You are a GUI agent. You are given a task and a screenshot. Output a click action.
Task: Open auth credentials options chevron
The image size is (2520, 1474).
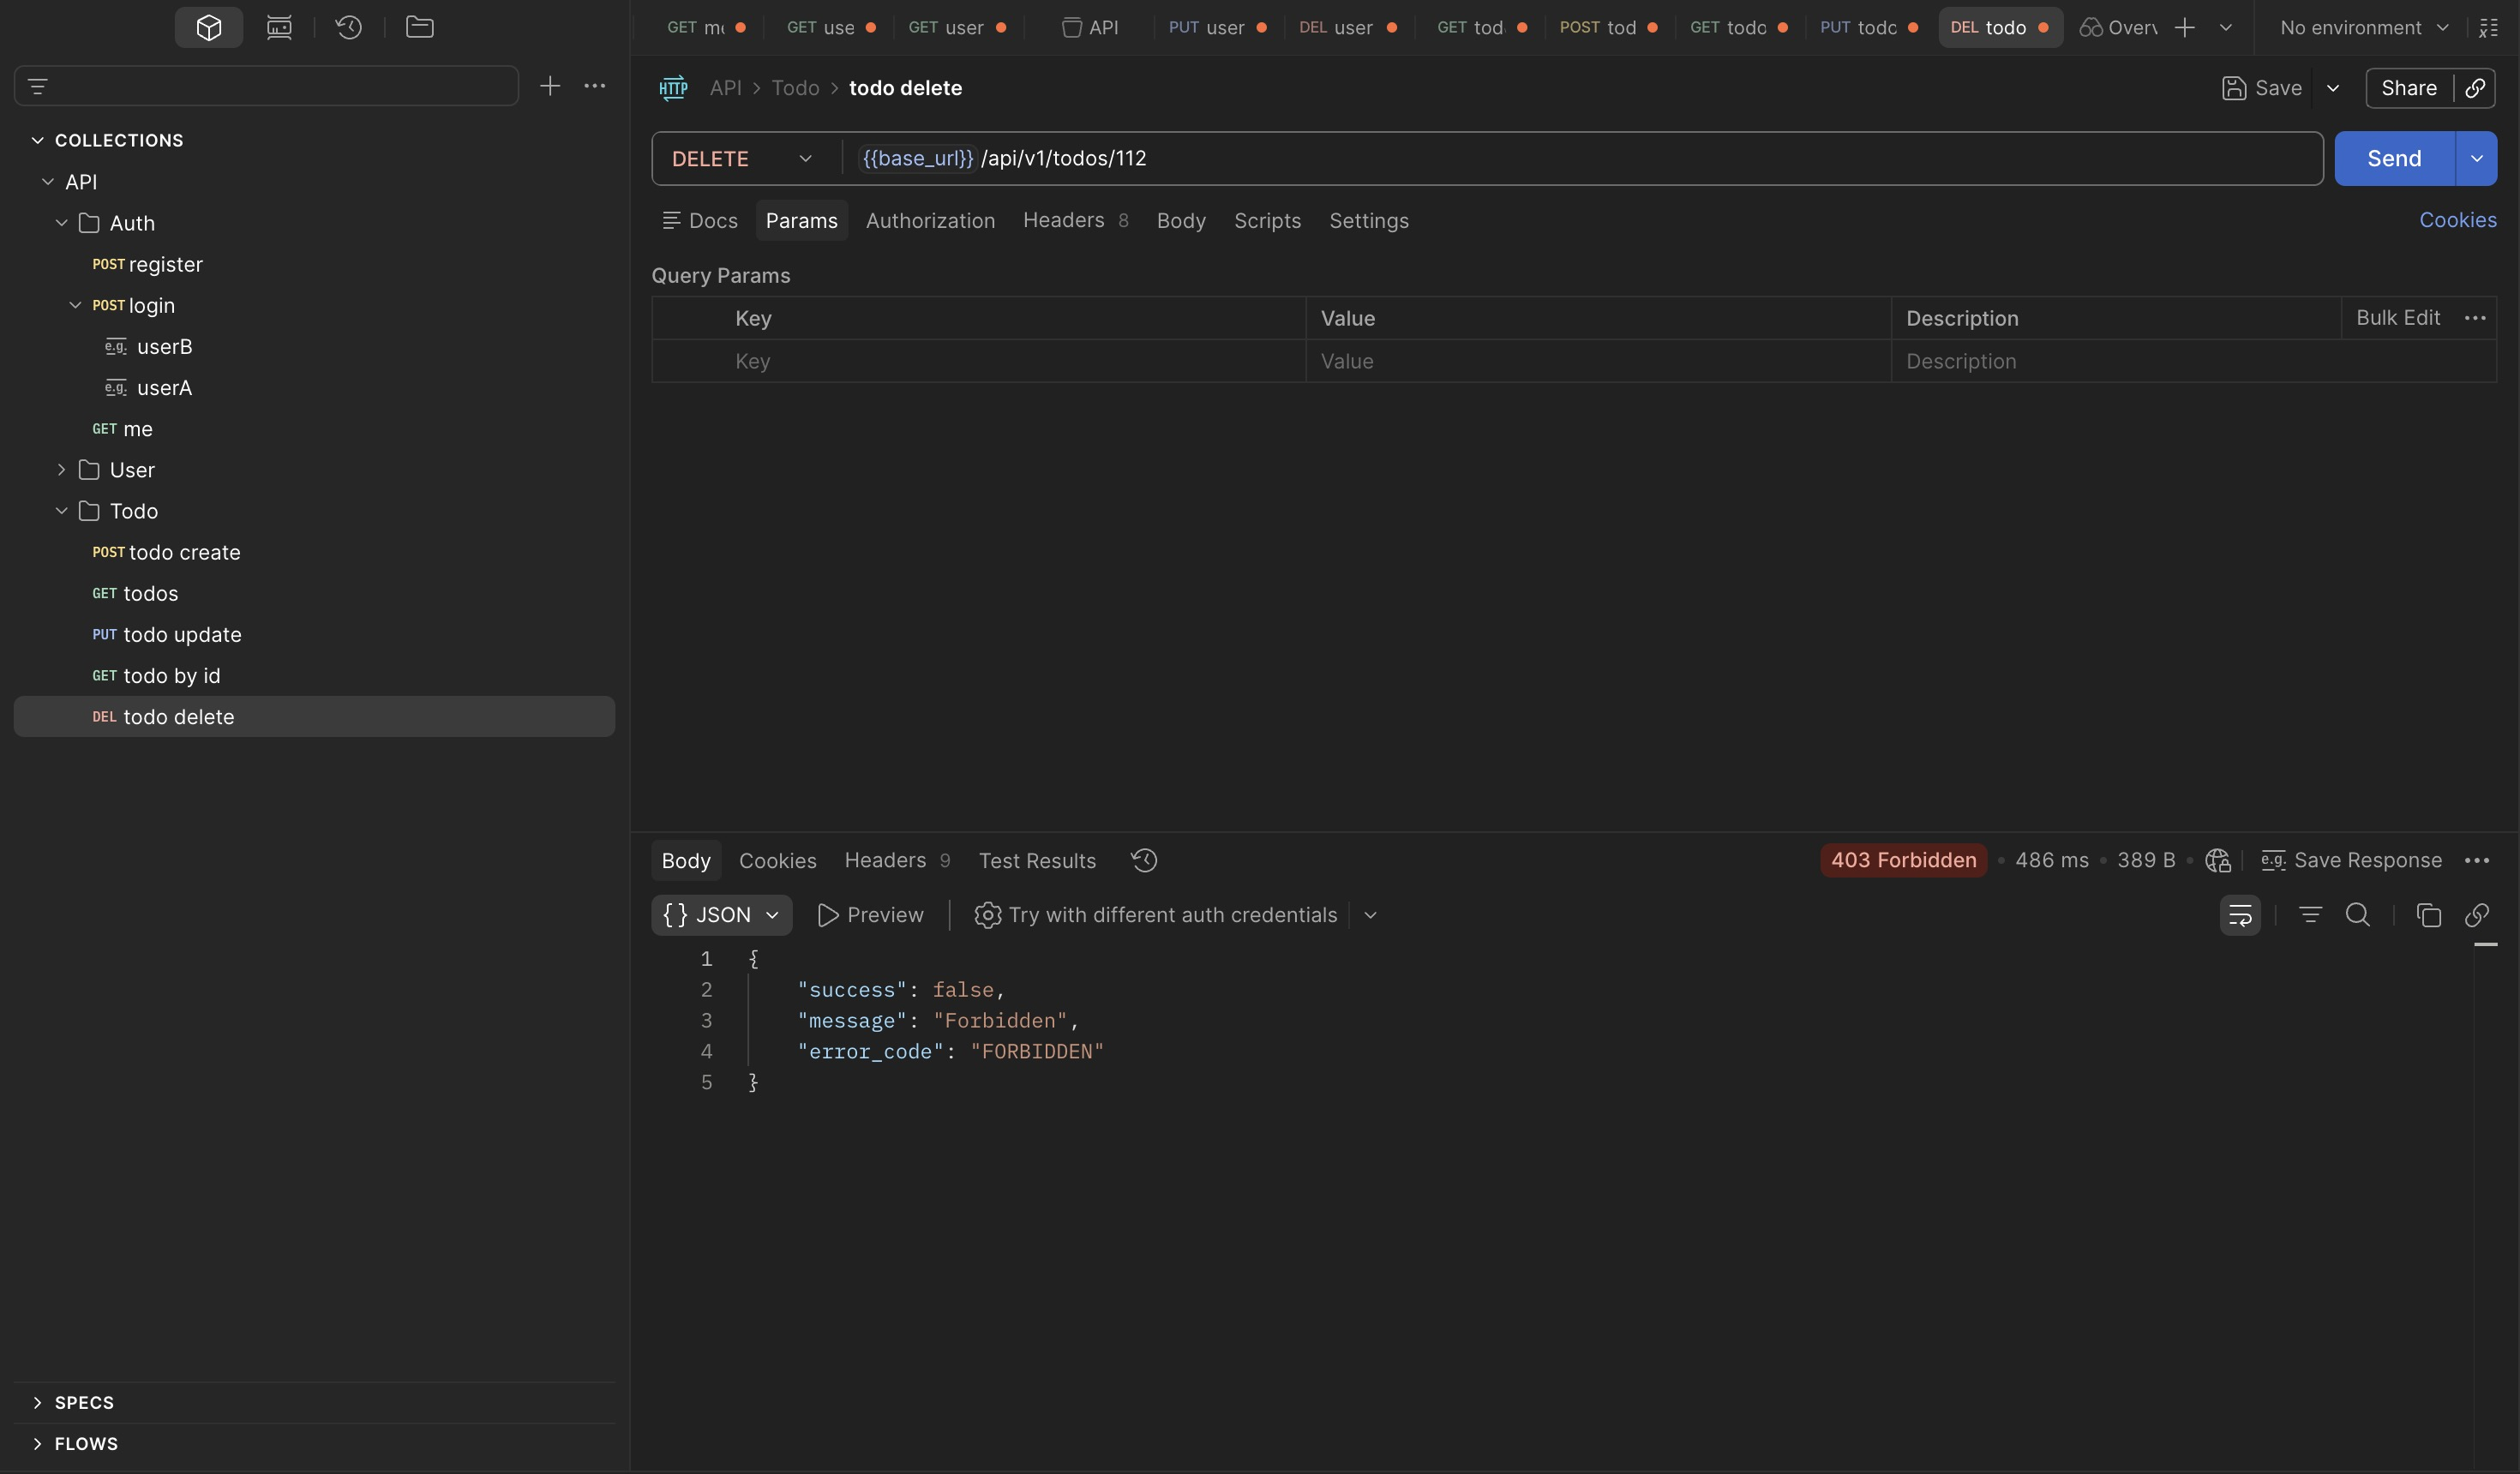point(1370,915)
